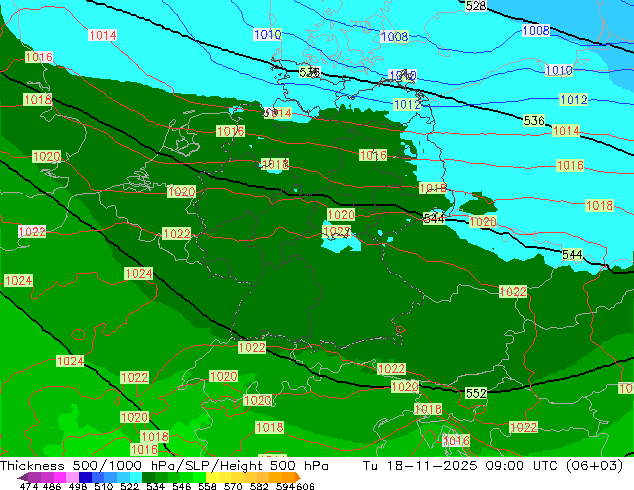634x490 pixels.
Task: Click the 558 legend value
Action: pos(207,486)
